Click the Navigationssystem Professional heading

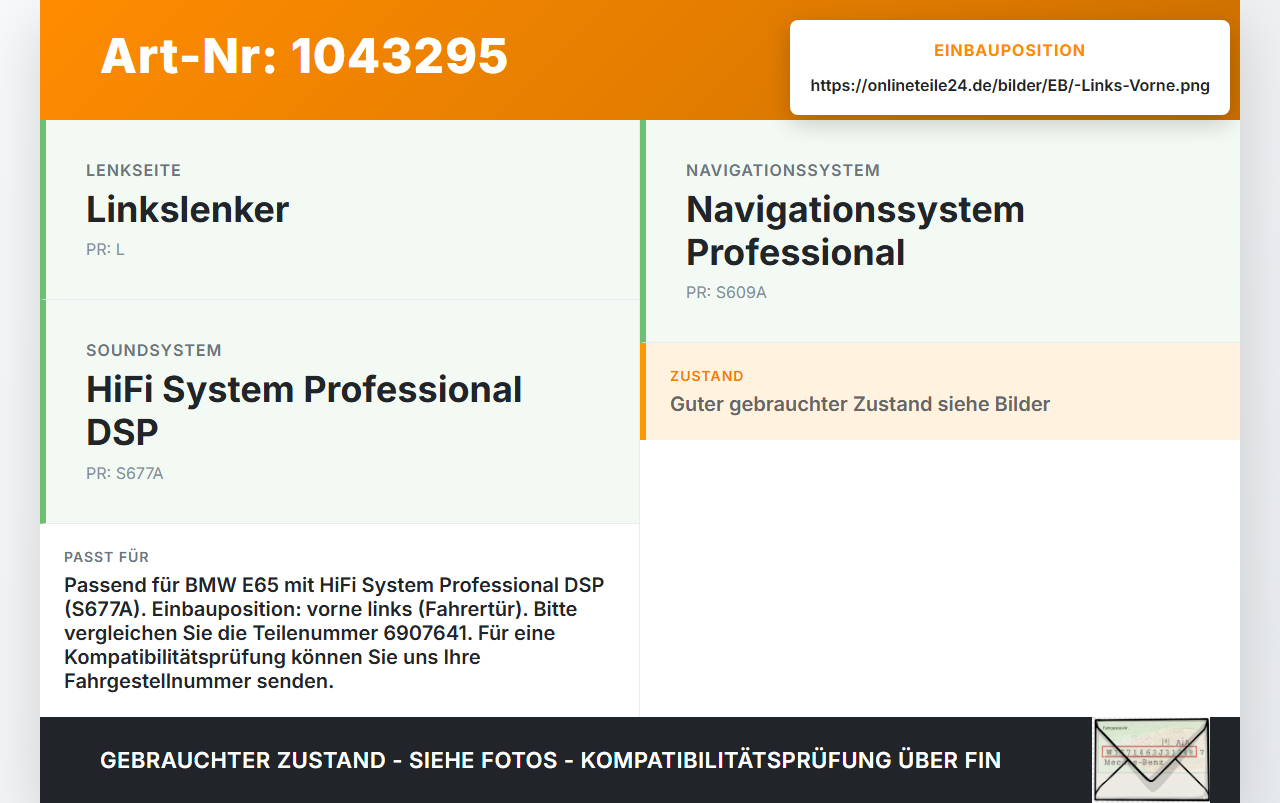point(855,231)
